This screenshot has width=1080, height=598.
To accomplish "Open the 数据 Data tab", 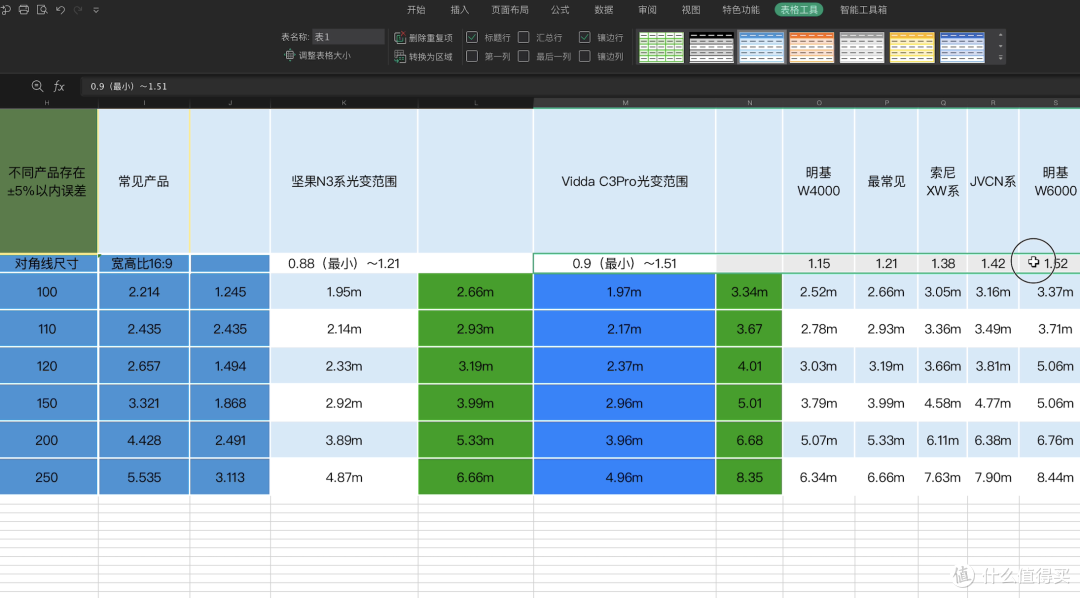I will click(604, 10).
